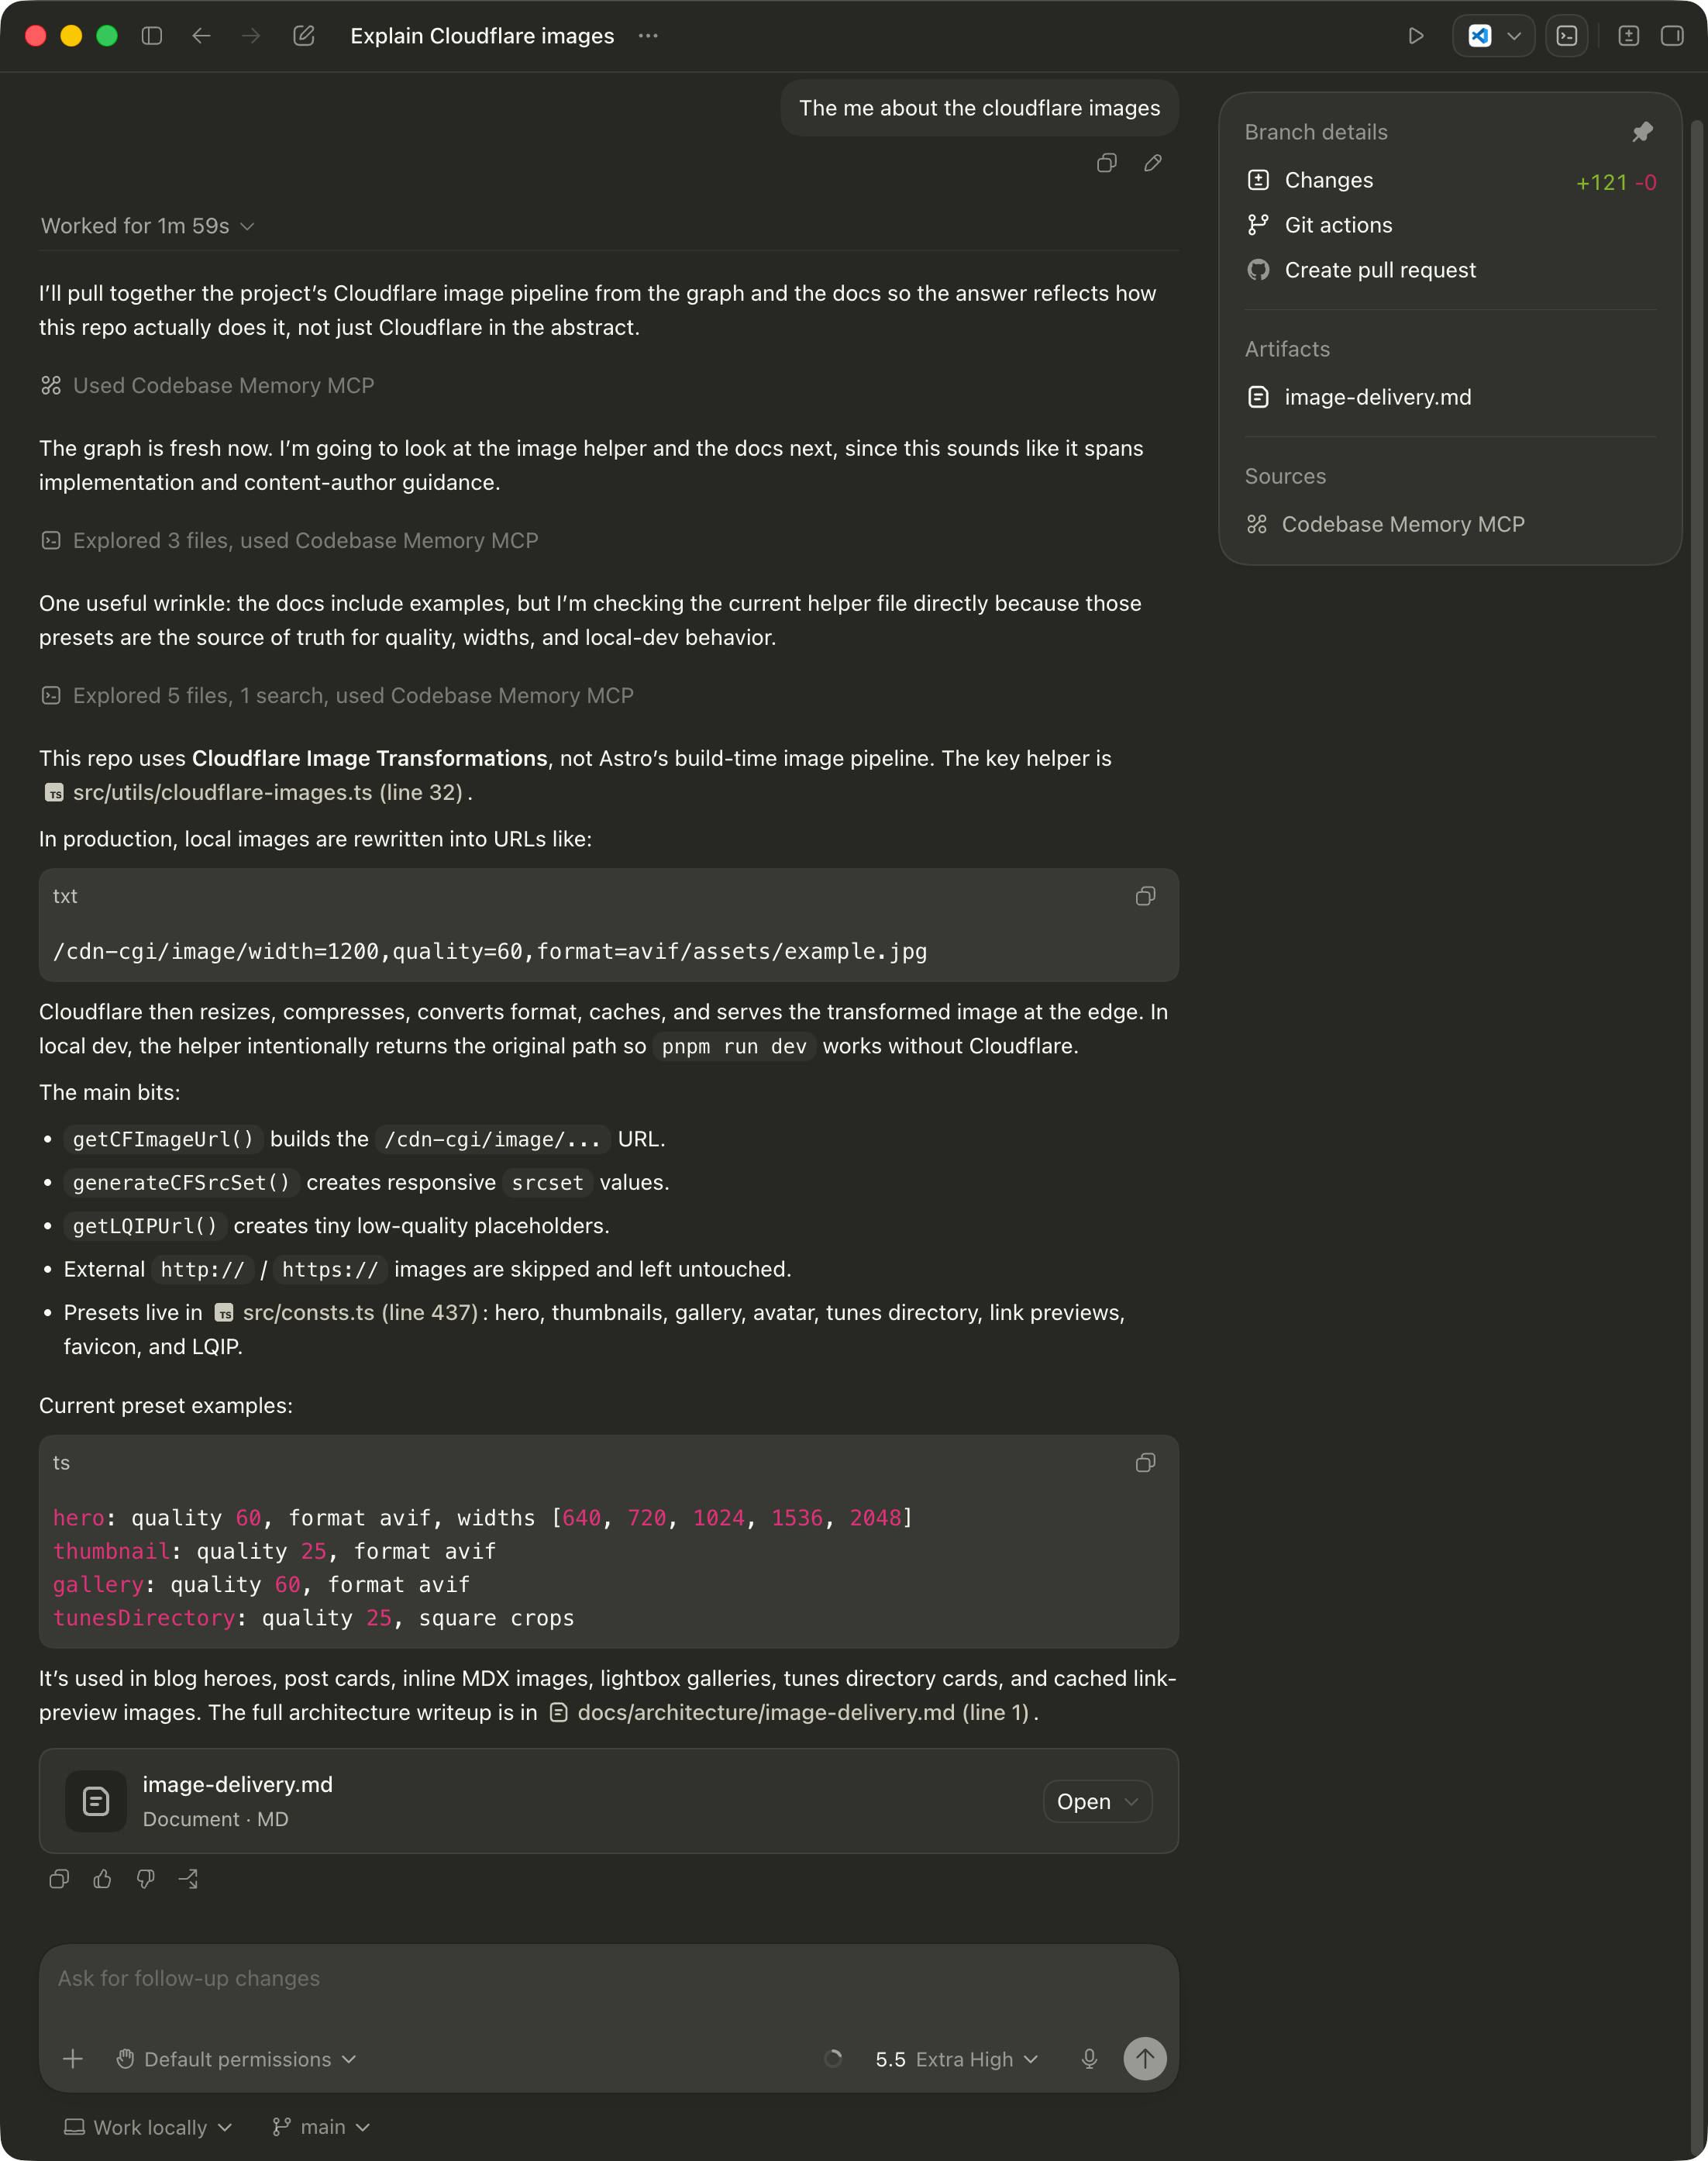Open Changes in branch details
The image size is (1708, 2161).
[1450, 181]
